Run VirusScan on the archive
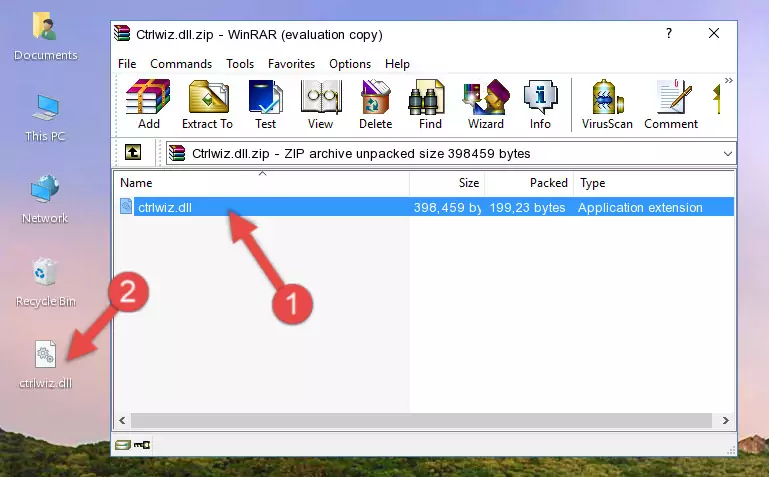Viewport: 769px width, 477px height. [x=607, y=104]
